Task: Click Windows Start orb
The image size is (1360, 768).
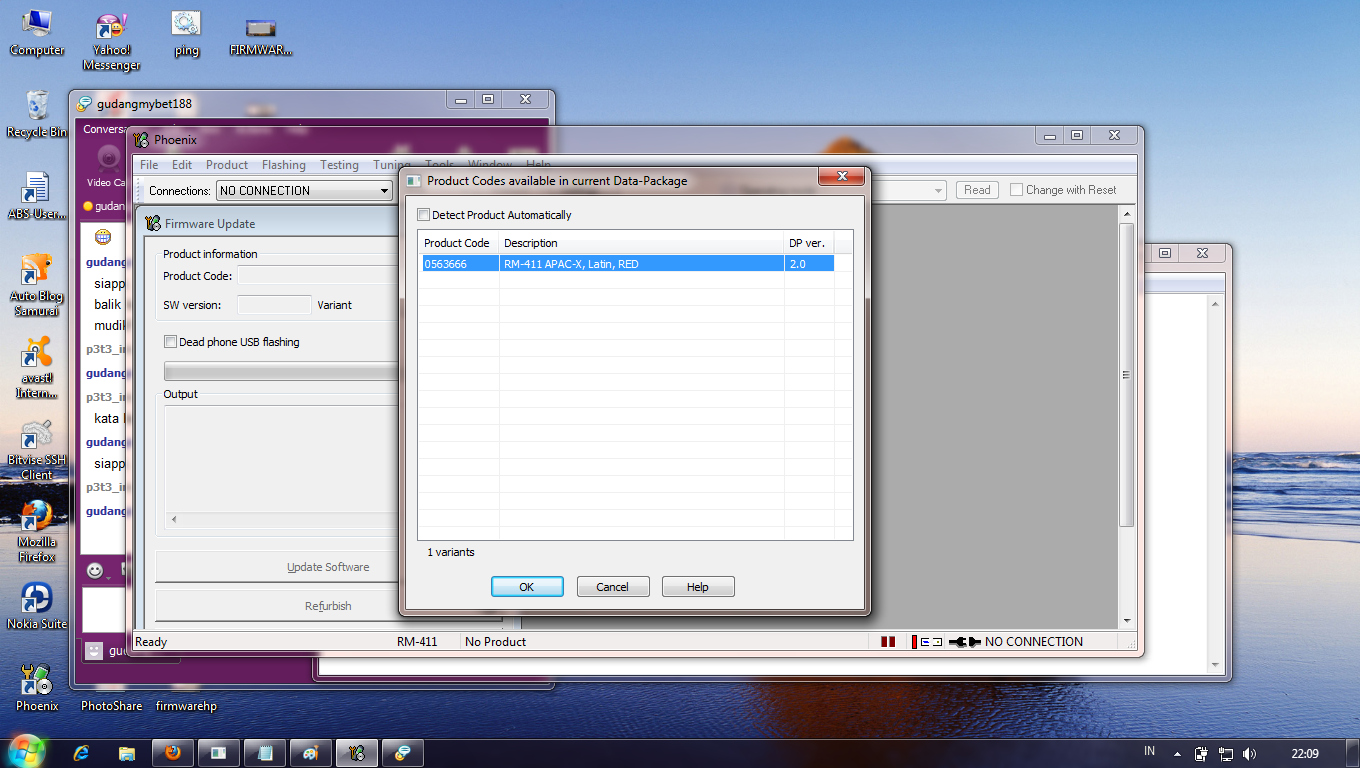Action: pyautogui.click(x=26, y=752)
